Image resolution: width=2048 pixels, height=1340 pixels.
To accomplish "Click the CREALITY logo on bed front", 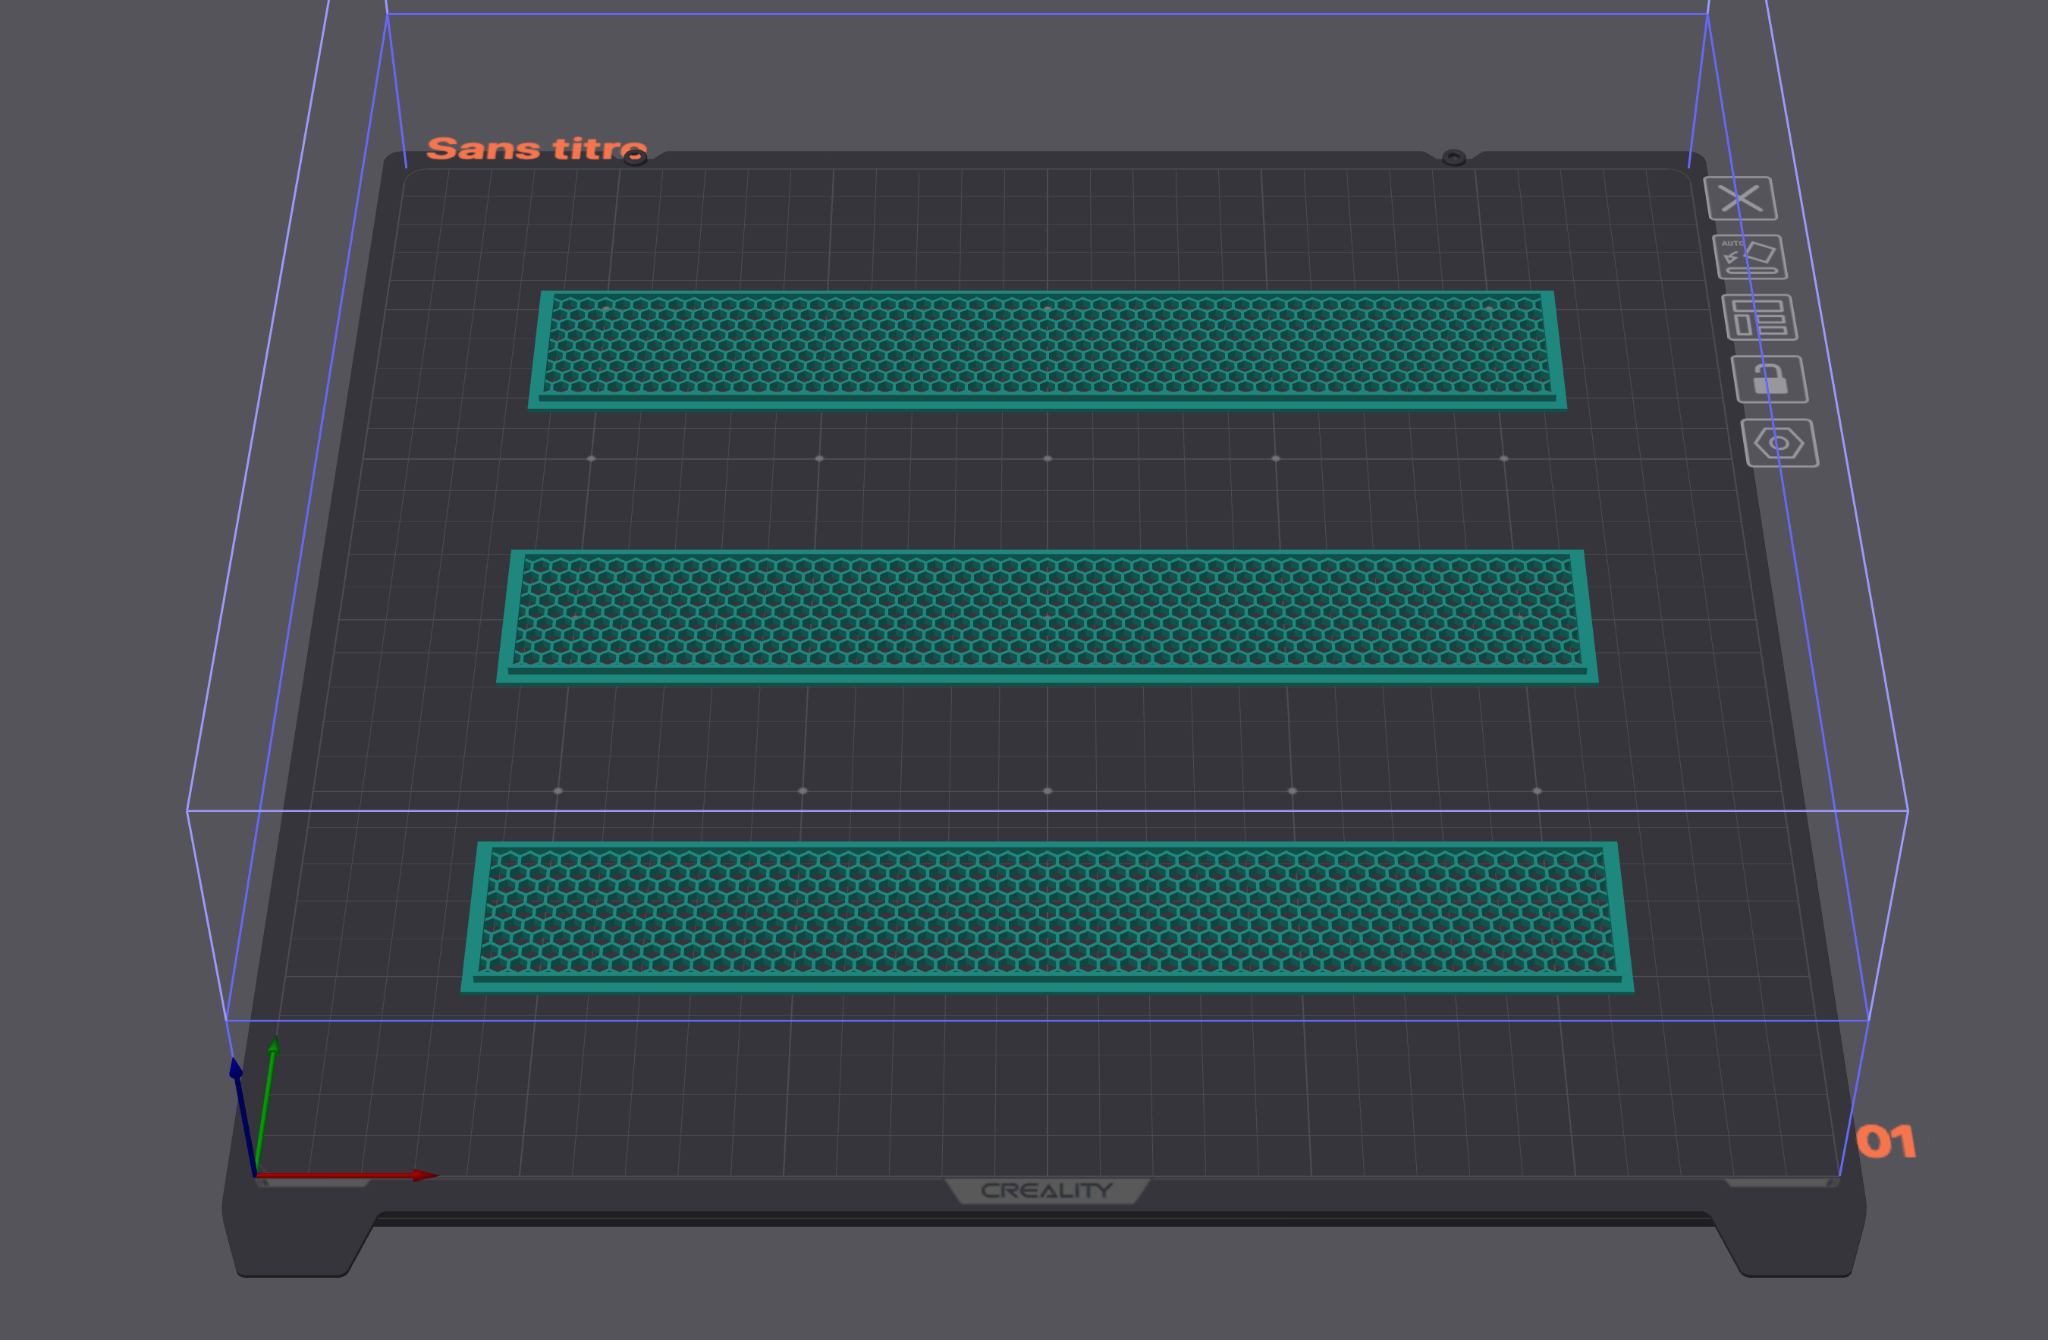I will 1046,1190.
